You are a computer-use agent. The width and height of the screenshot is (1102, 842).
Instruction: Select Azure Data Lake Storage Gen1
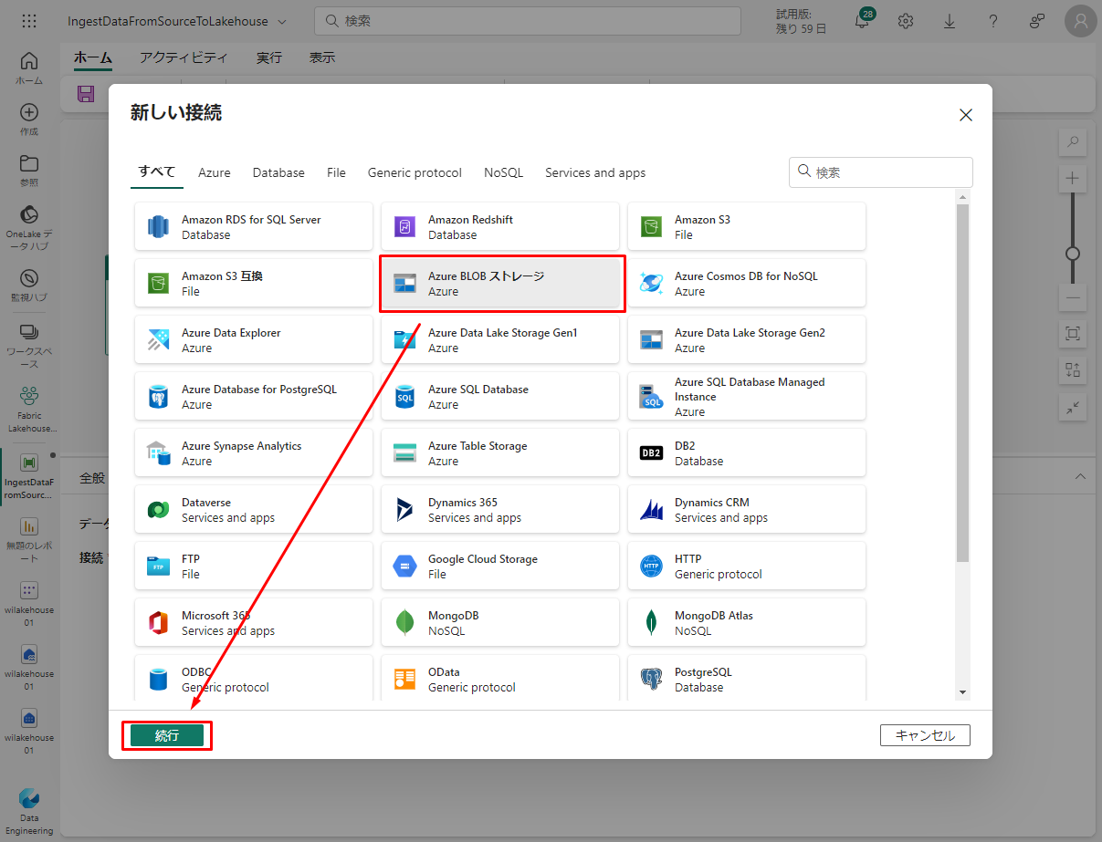[x=500, y=340]
